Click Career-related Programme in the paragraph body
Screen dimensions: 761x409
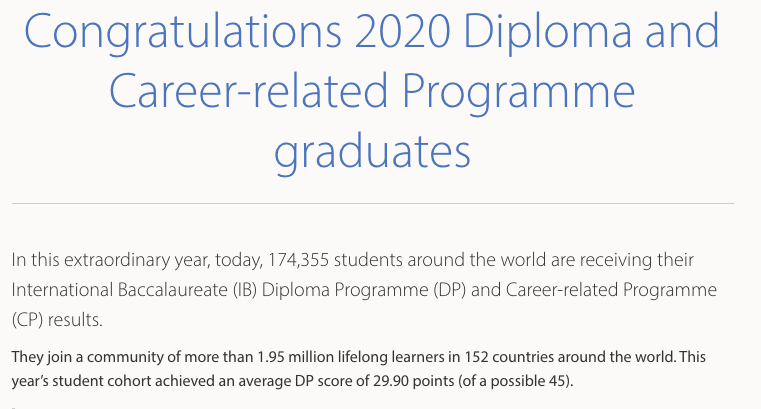pos(611,290)
